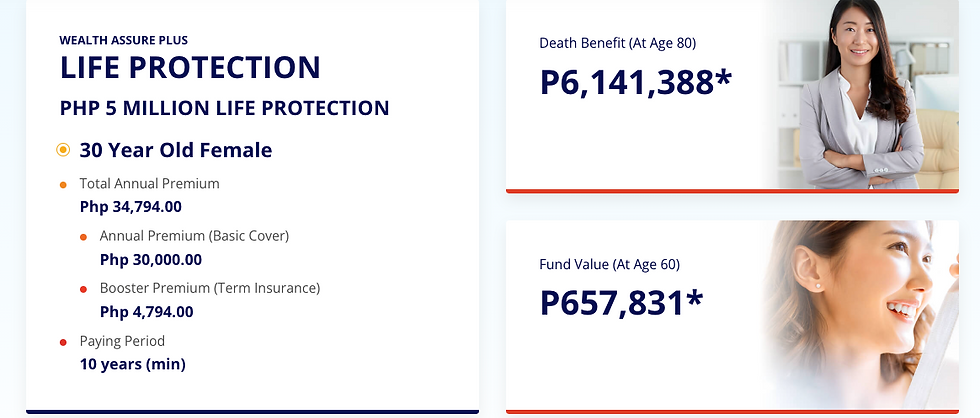This screenshot has height=418, width=980.
Task: Click the Php 34,794.00 total premium amount
Action: tap(130, 207)
